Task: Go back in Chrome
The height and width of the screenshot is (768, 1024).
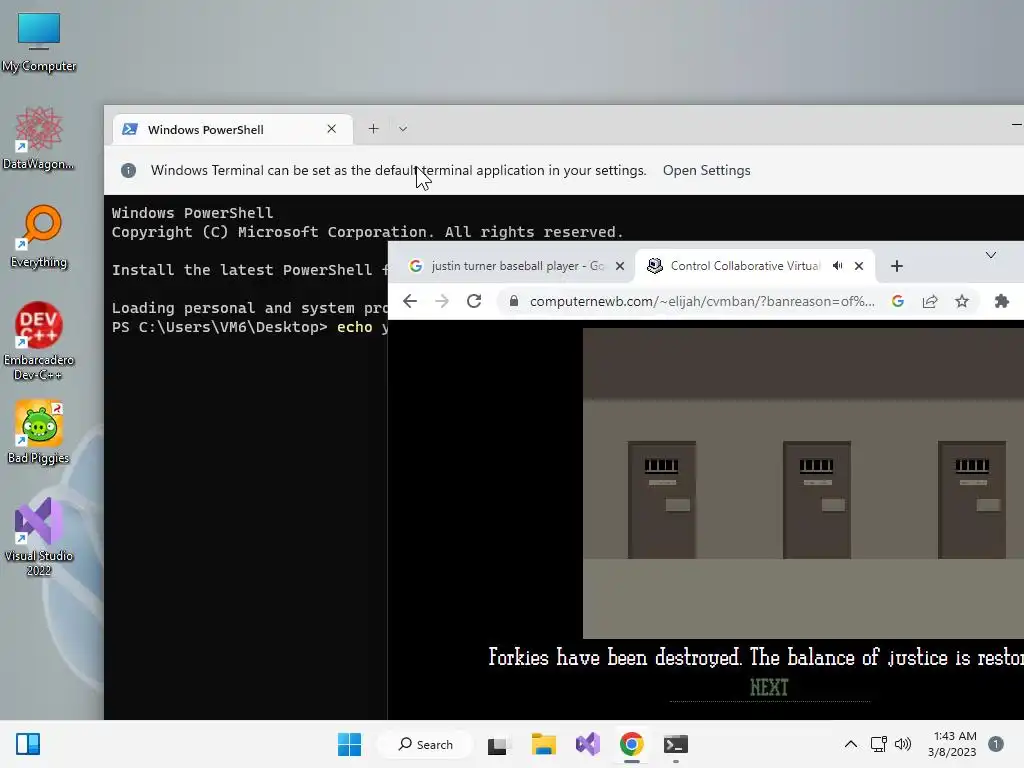Action: click(410, 301)
